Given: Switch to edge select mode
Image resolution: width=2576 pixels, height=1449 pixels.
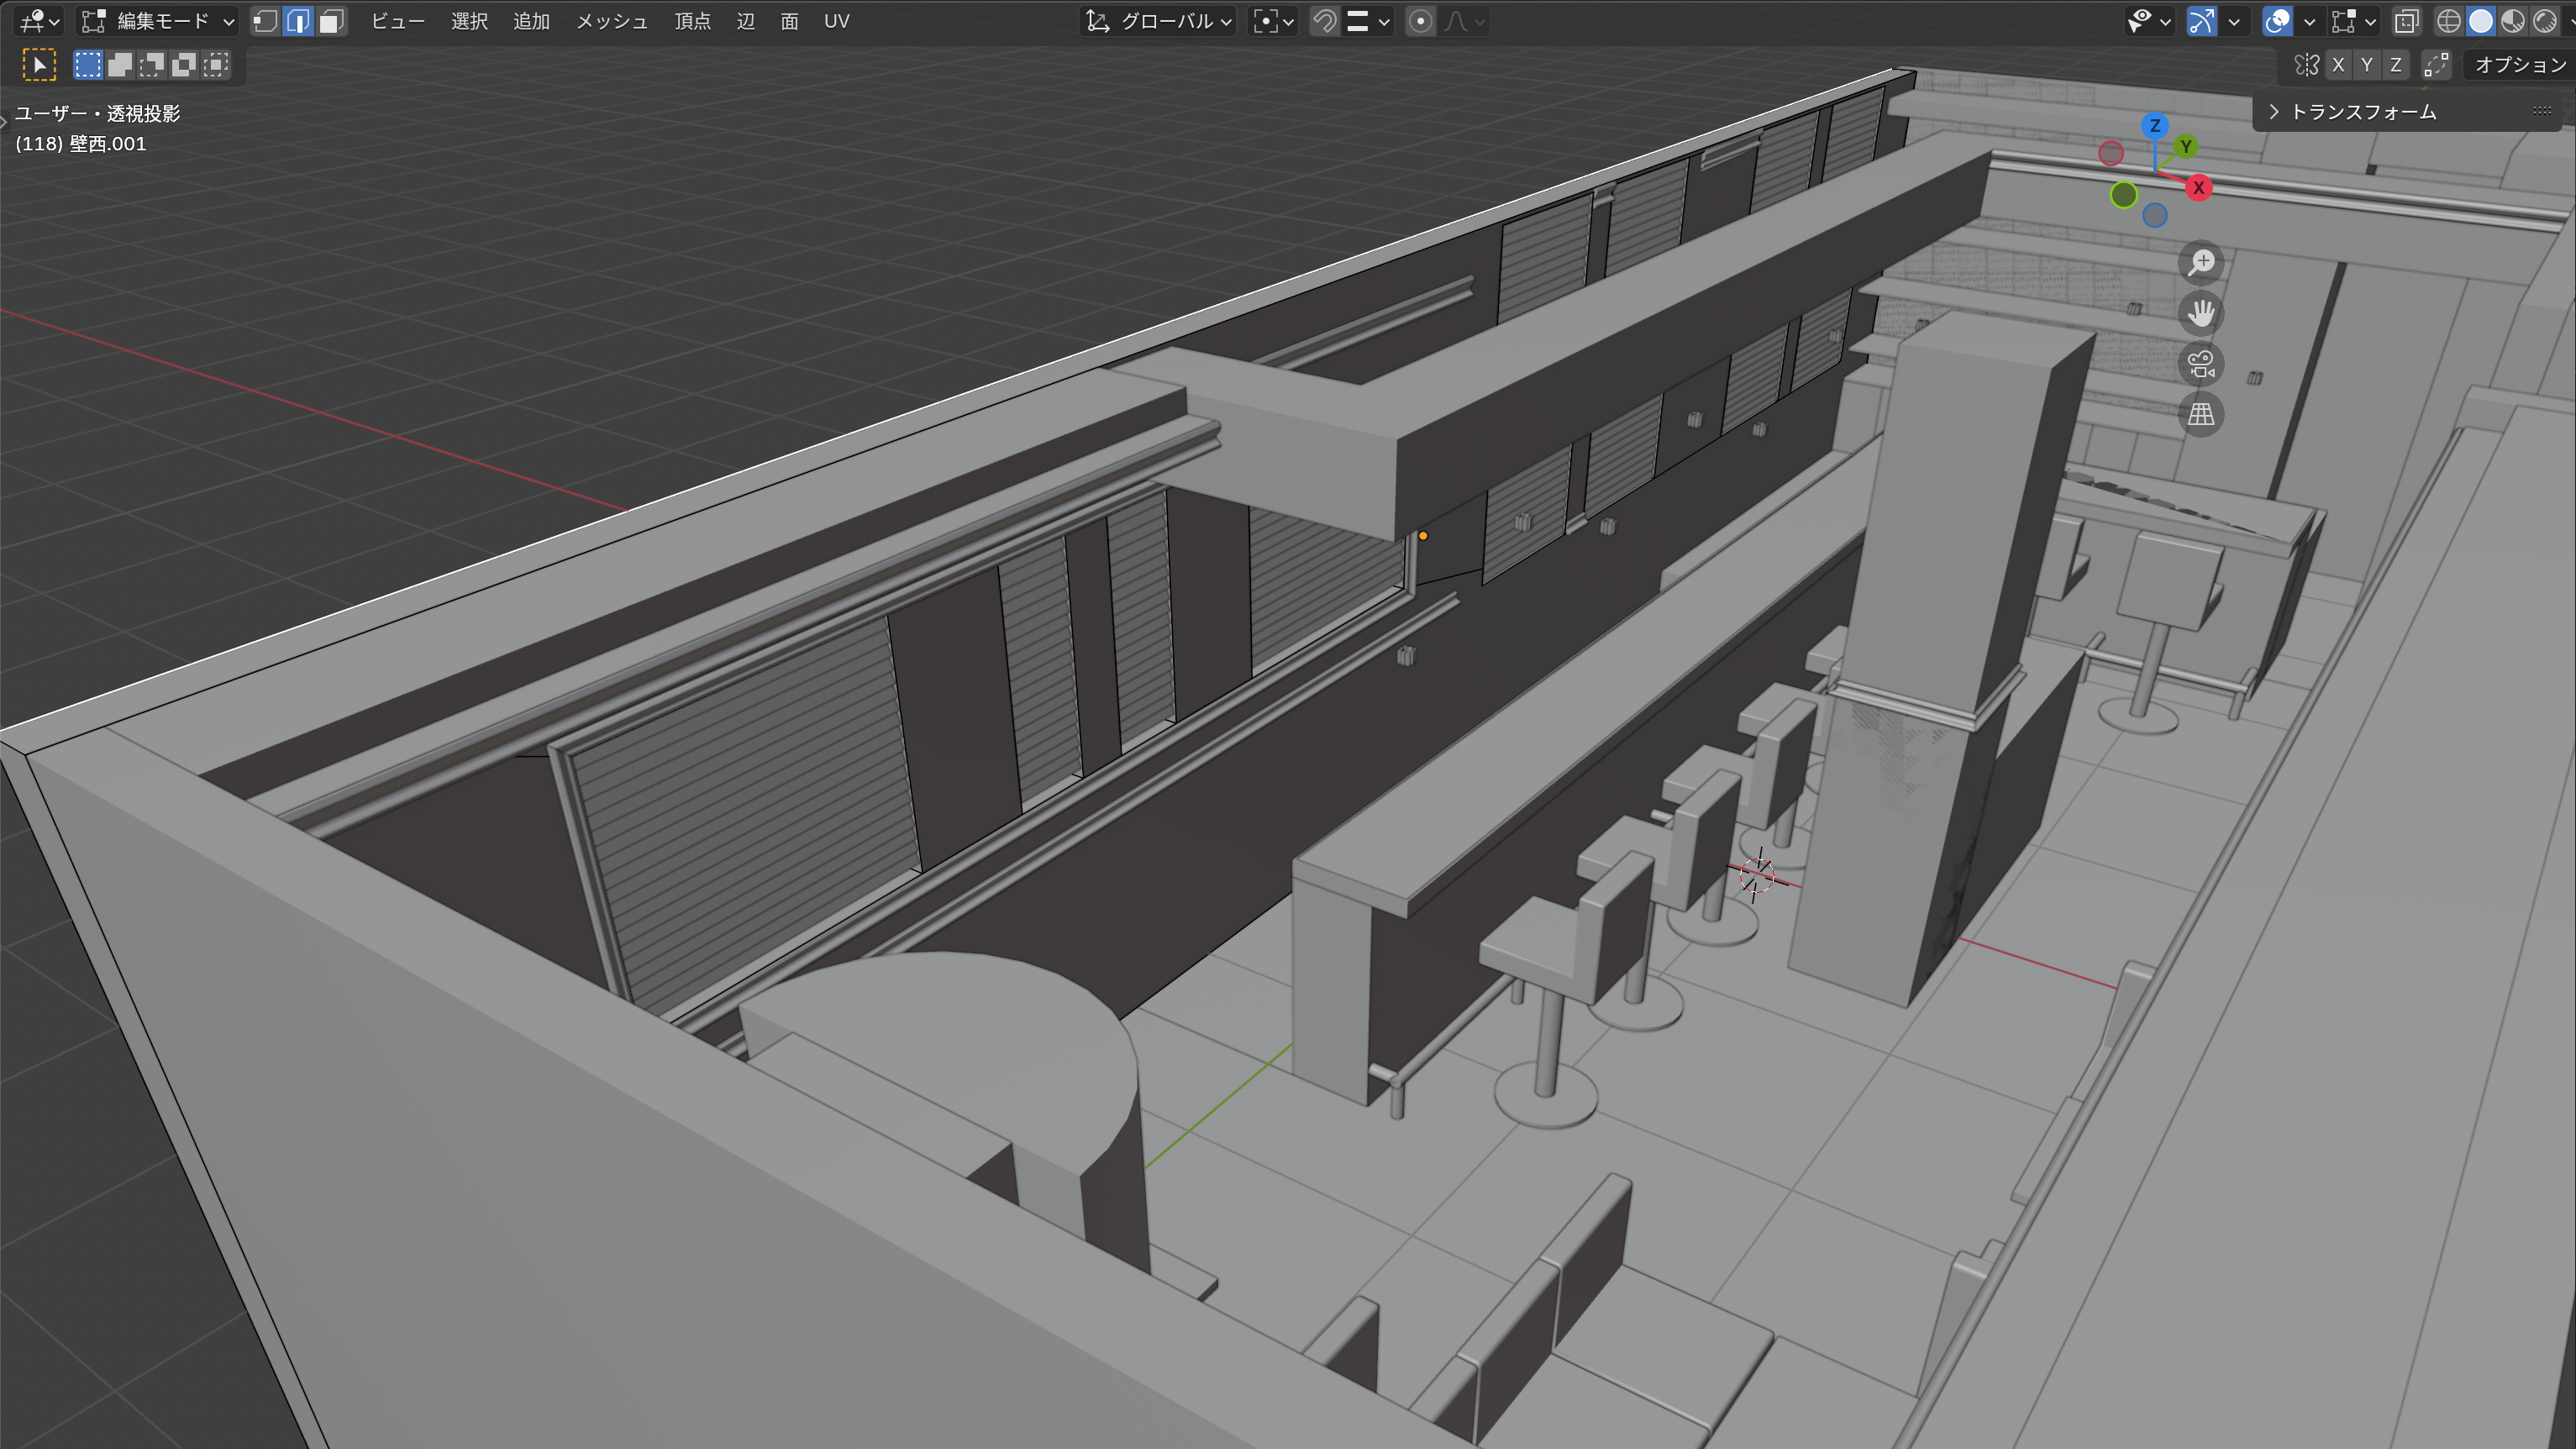Looking at the screenshot, I should tap(299, 21).
